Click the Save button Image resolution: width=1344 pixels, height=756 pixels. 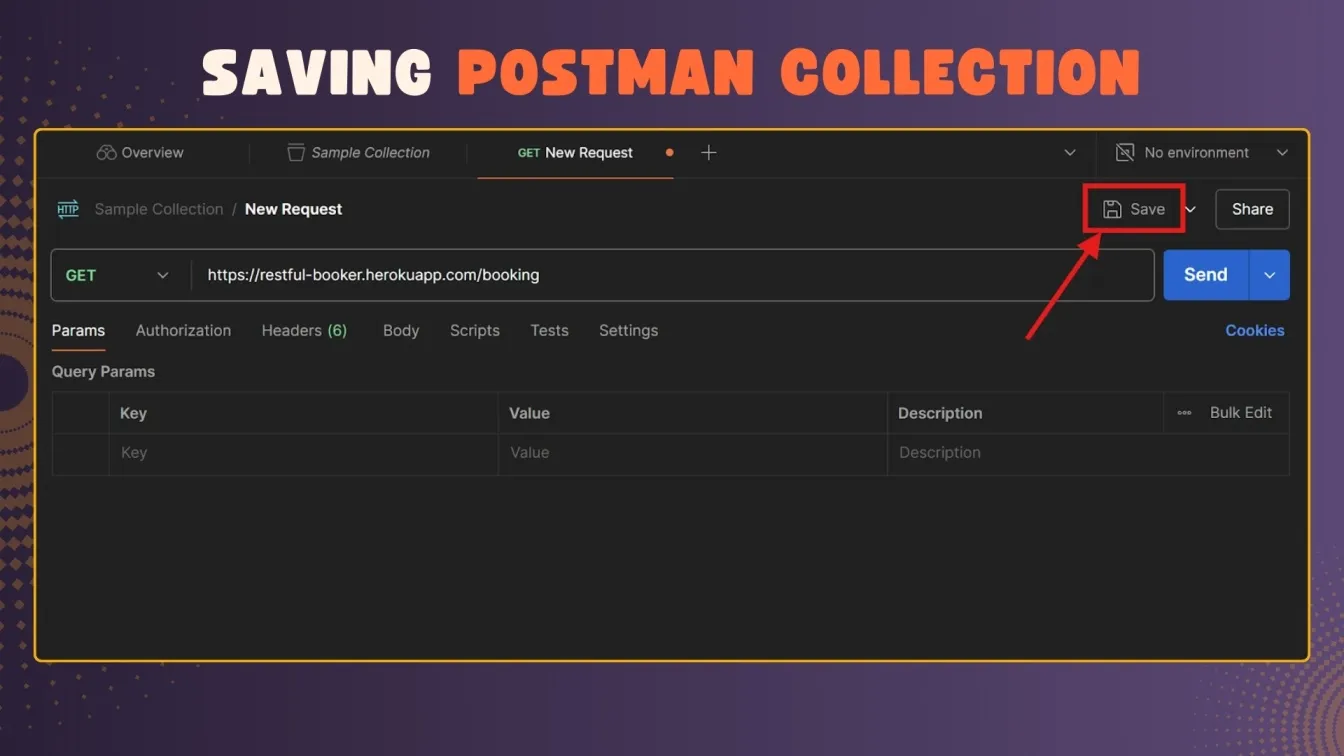pyautogui.click(x=1134, y=209)
